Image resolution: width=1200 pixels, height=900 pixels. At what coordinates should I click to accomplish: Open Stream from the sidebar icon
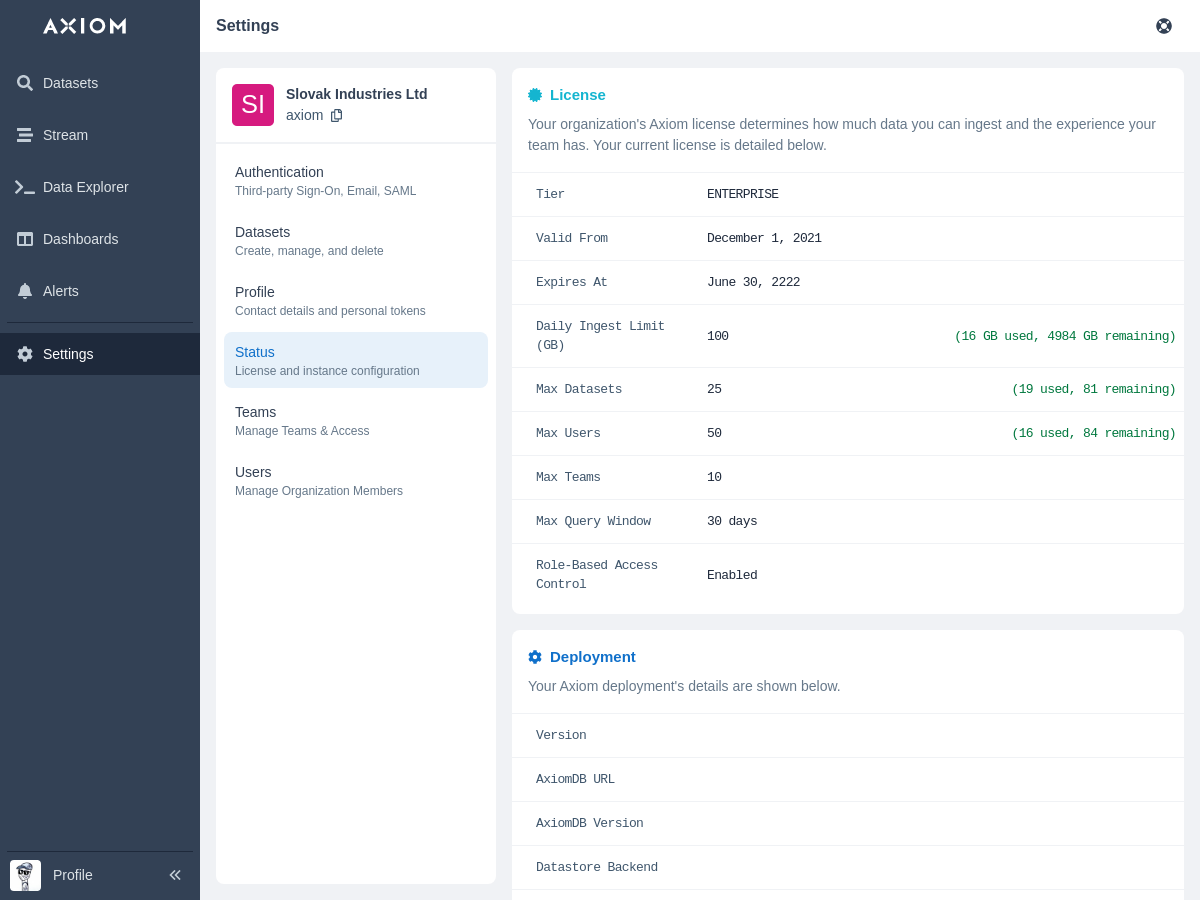point(25,135)
